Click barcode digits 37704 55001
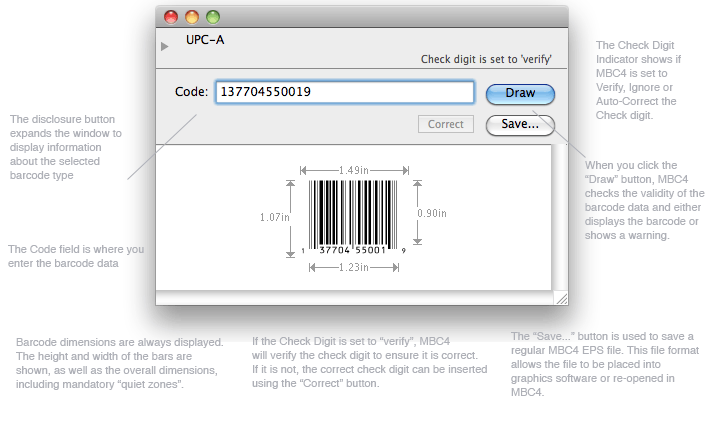Image resolution: width=709 pixels, height=425 pixels. pos(352,250)
